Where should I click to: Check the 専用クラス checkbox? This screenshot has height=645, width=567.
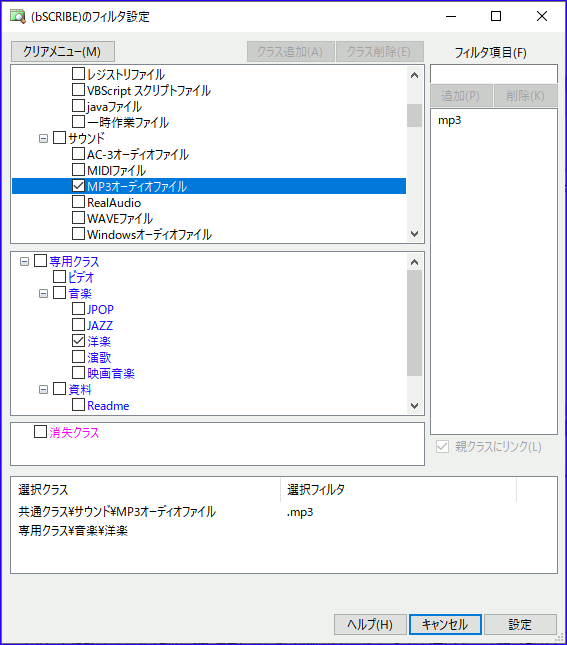pyautogui.click(x=40, y=261)
